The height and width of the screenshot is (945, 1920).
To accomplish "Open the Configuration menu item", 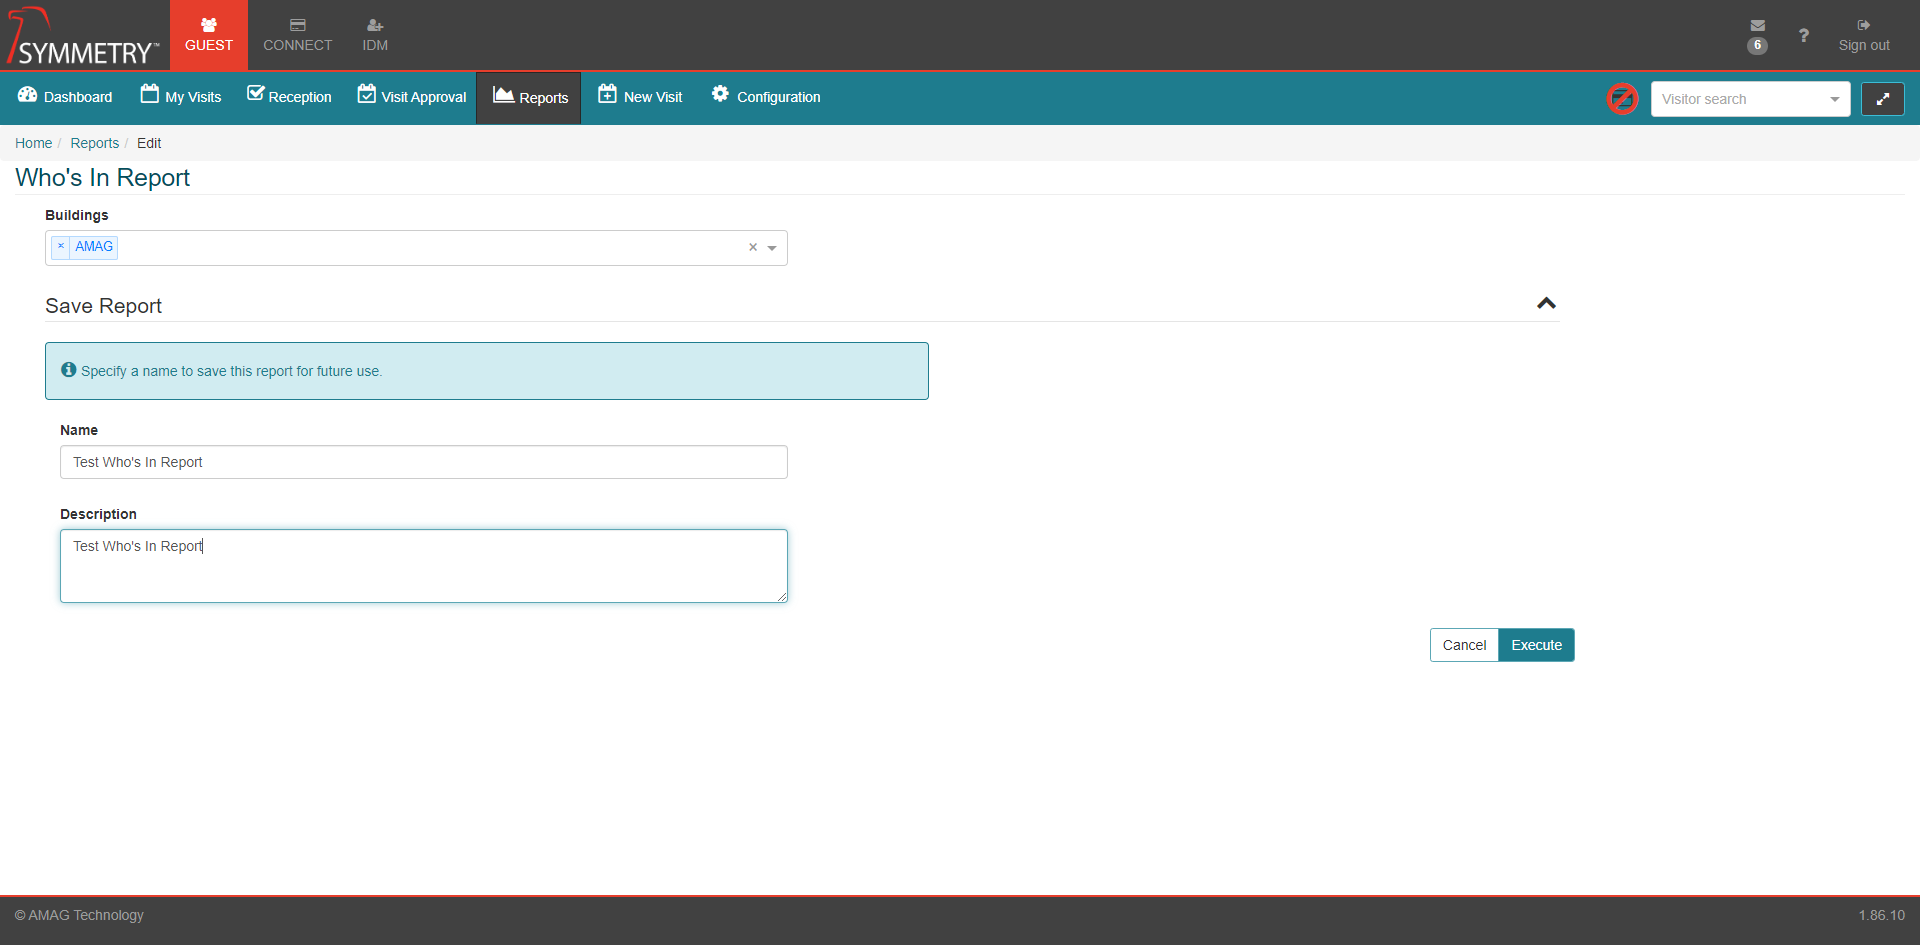I will [x=765, y=97].
